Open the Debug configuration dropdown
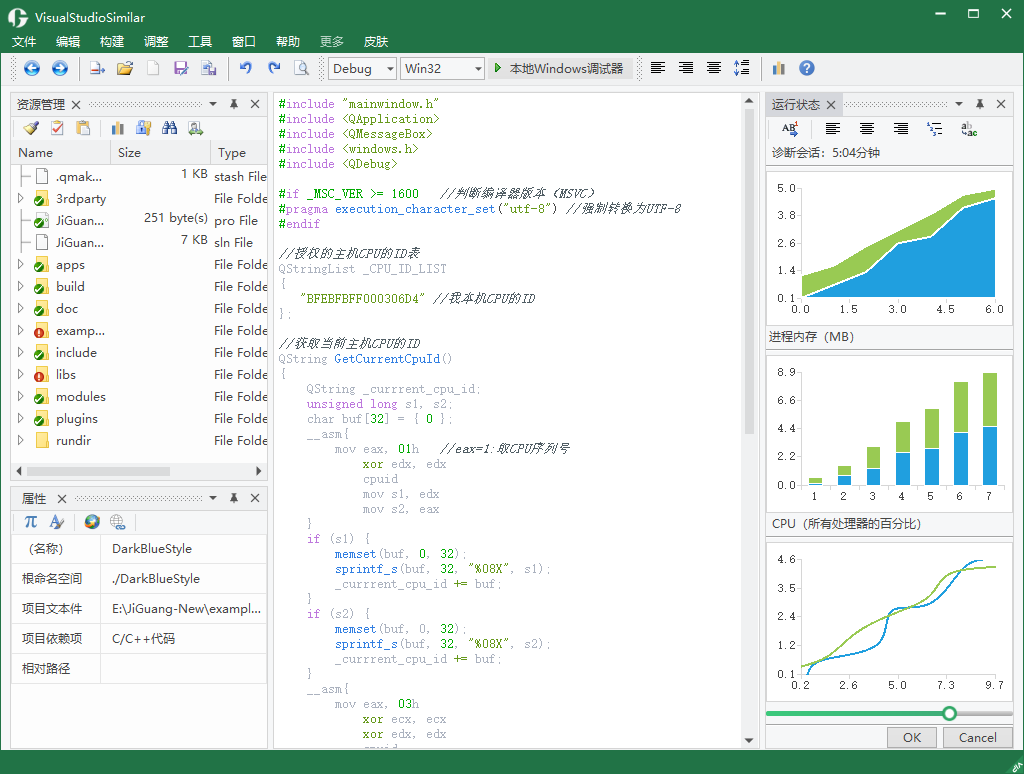Viewport: 1024px width, 774px height. (x=362, y=69)
